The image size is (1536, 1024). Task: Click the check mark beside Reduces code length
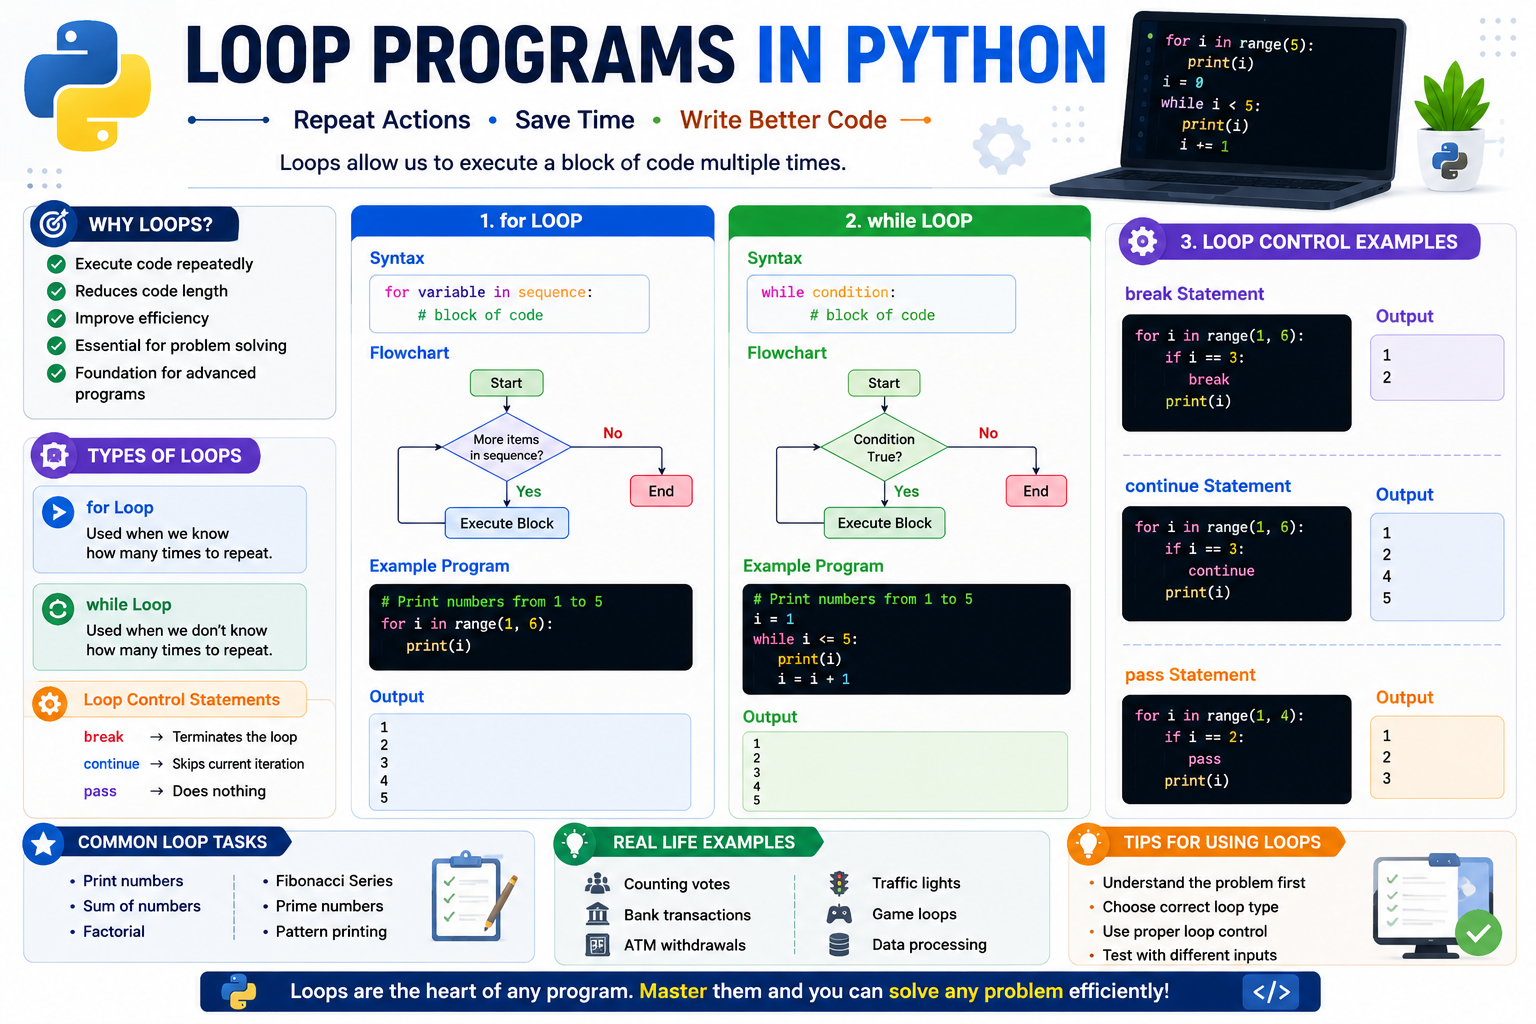(x=57, y=291)
